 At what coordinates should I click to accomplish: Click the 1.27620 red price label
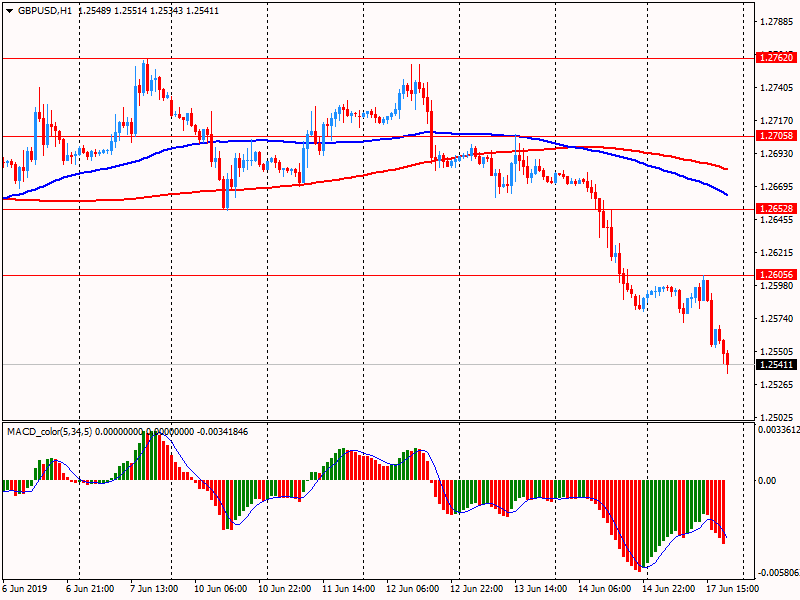(777, 58)
